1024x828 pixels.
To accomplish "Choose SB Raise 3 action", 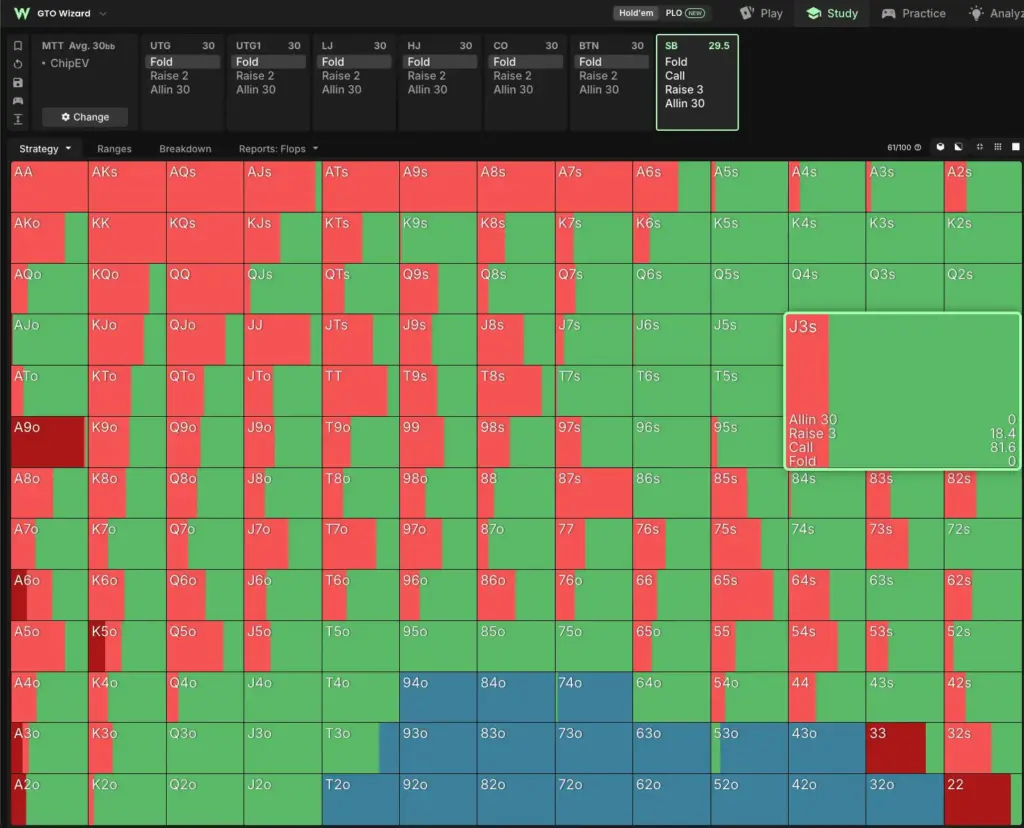I will 684,89.
